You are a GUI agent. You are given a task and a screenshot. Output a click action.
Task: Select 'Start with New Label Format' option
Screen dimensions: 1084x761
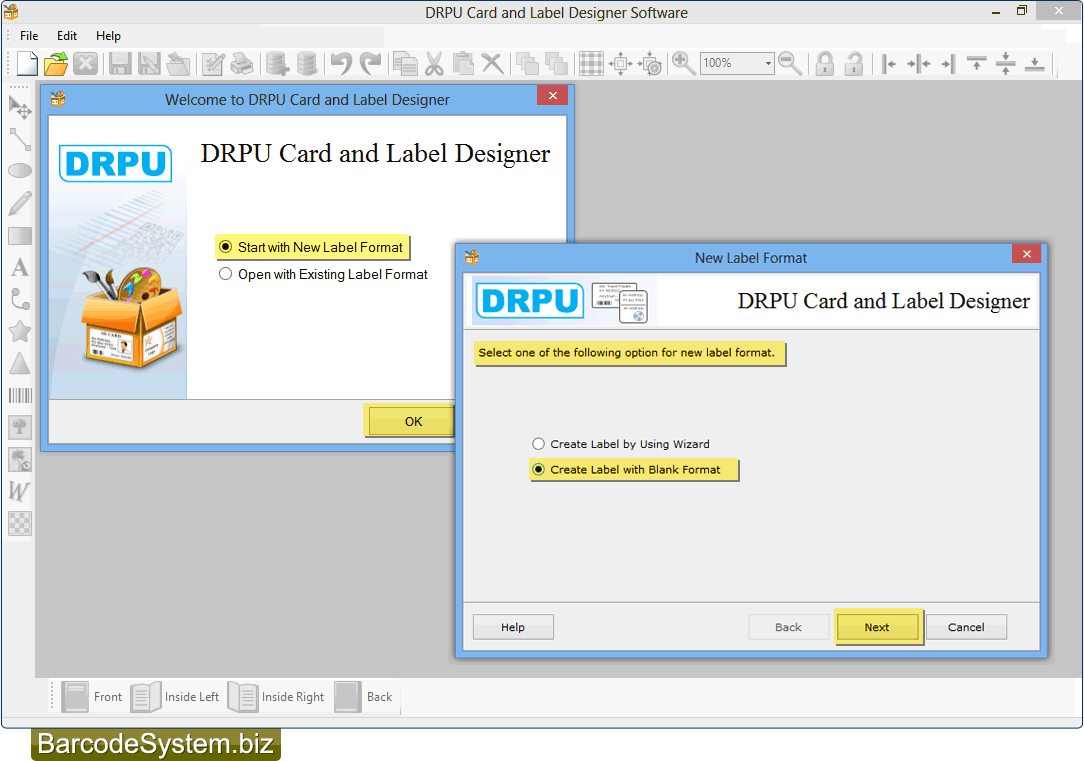coord(312,247)
